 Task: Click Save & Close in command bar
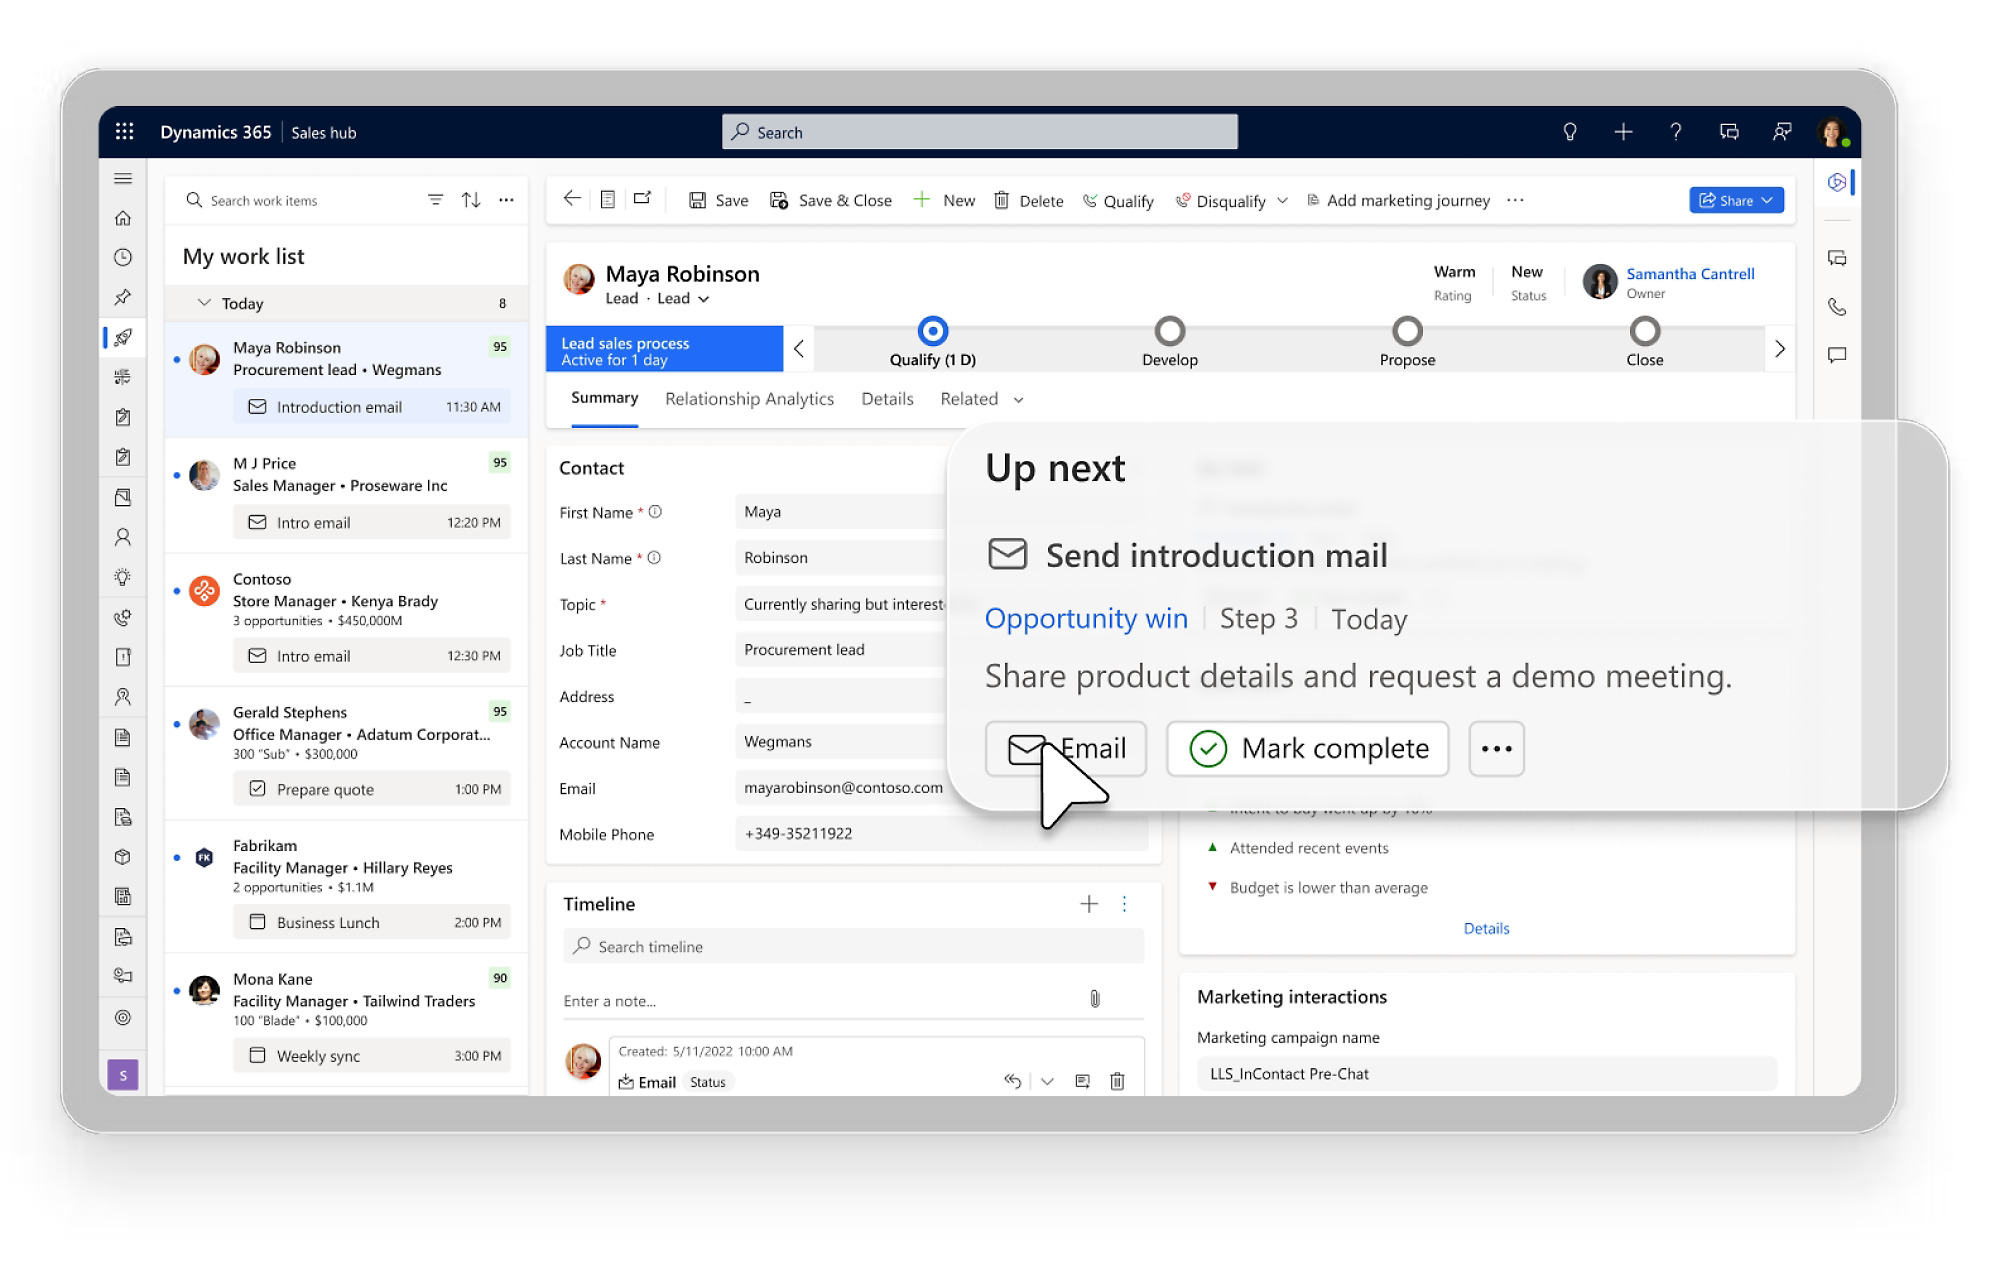[830, 201]
